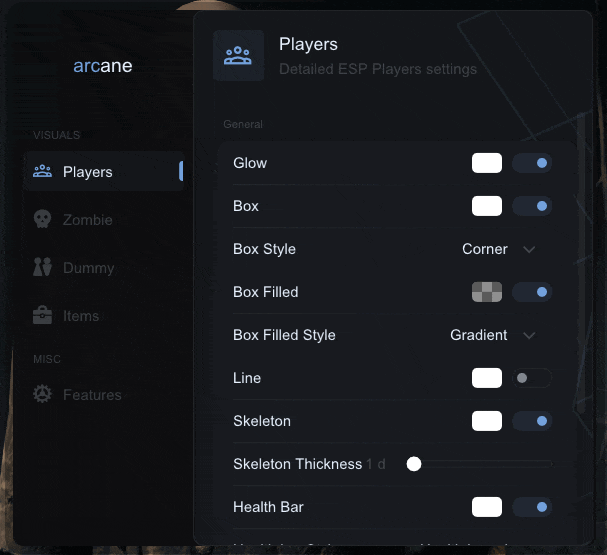This screenshot has height=555, width=607.
Task: Click the Zombie skull icon
Action: 43,219
